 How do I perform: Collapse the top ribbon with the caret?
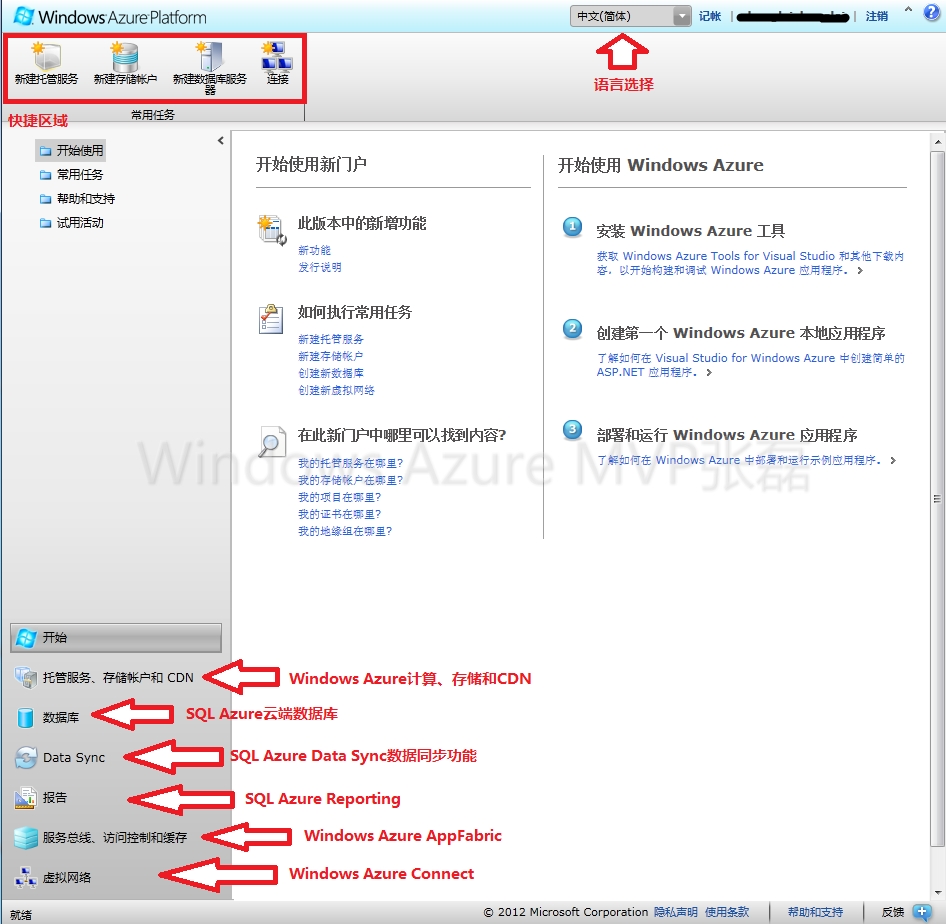pos(908,11)
